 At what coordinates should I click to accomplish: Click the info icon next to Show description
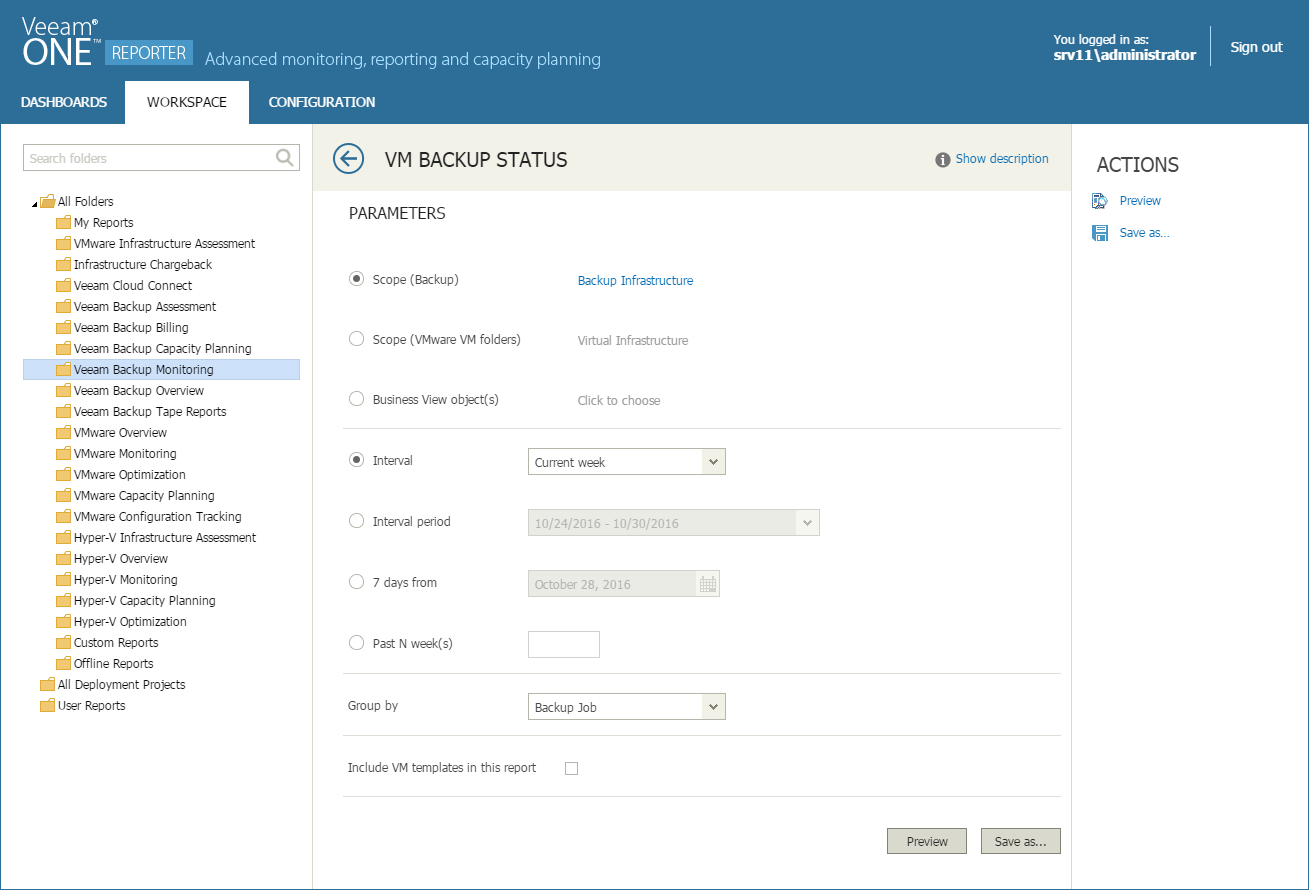tap(942, 159)
